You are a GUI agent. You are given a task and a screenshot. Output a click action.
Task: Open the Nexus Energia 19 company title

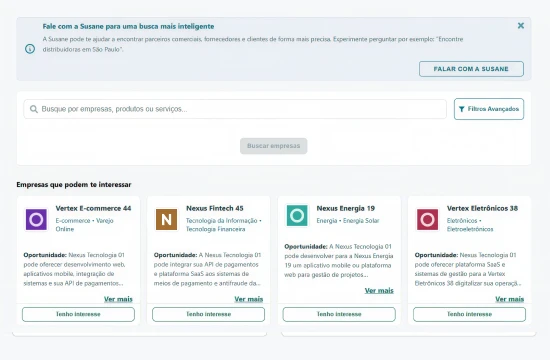coord(346,208)
